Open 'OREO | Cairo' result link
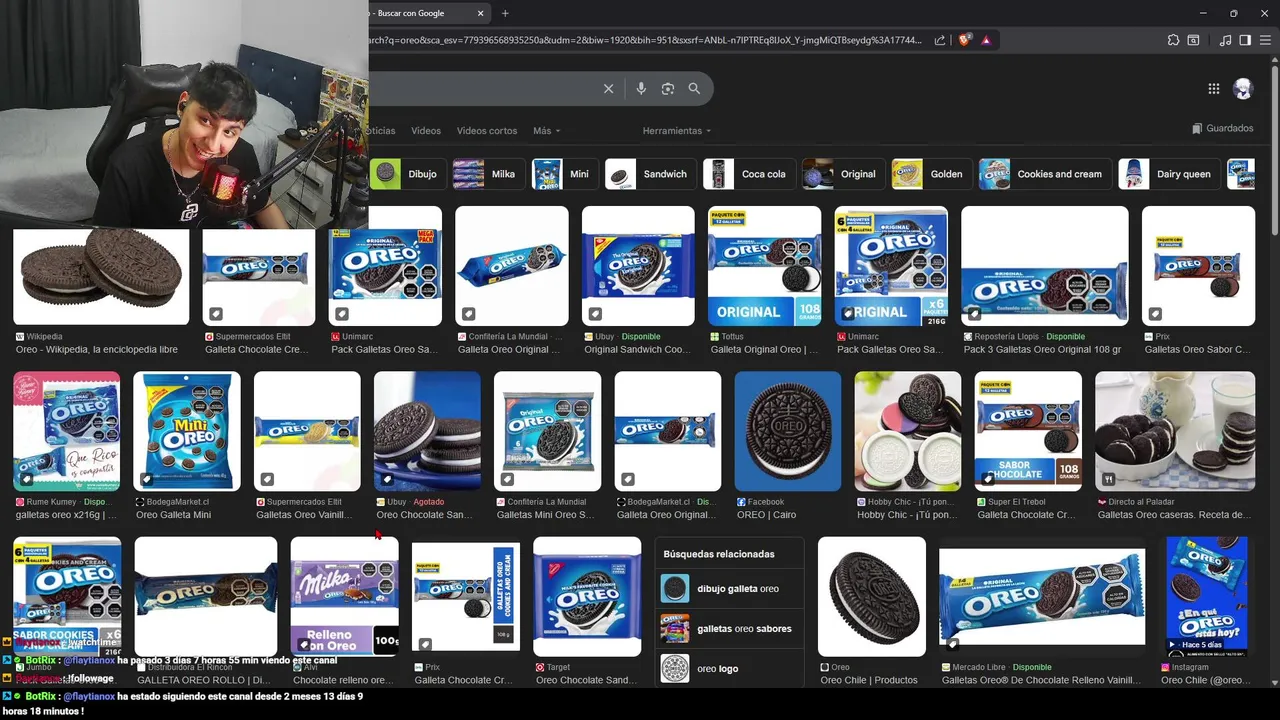The height and width of the screenshot is (720, 1280). [x=766, y=515]
